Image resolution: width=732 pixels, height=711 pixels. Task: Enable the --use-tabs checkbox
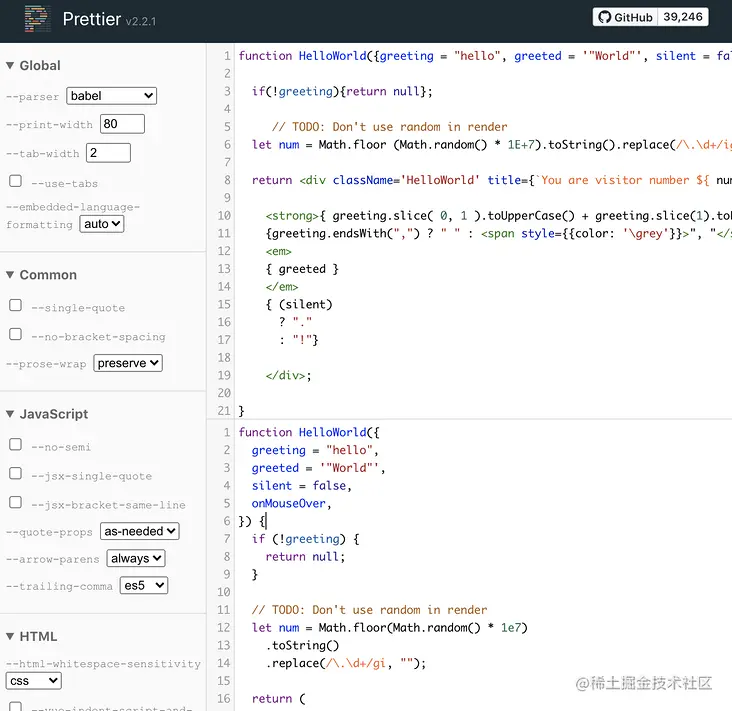coord(15,181)
